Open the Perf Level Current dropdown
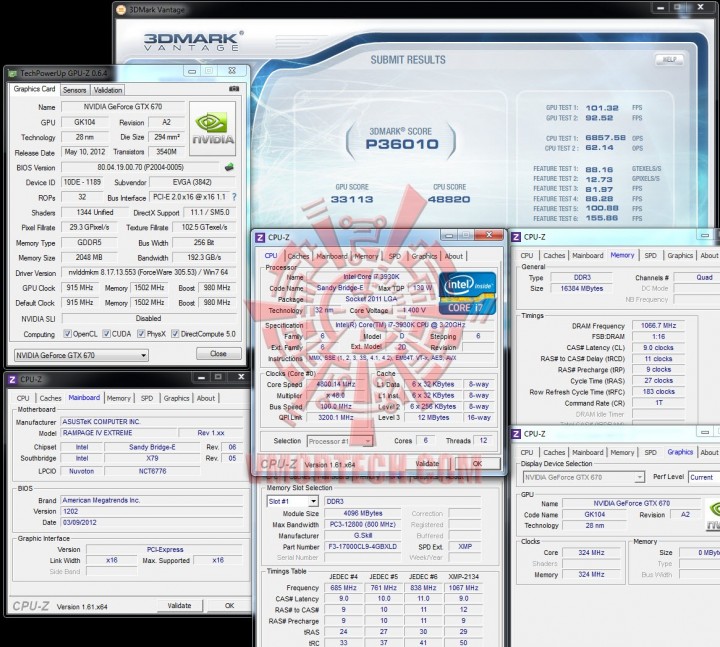 click(x=704, y=478)
